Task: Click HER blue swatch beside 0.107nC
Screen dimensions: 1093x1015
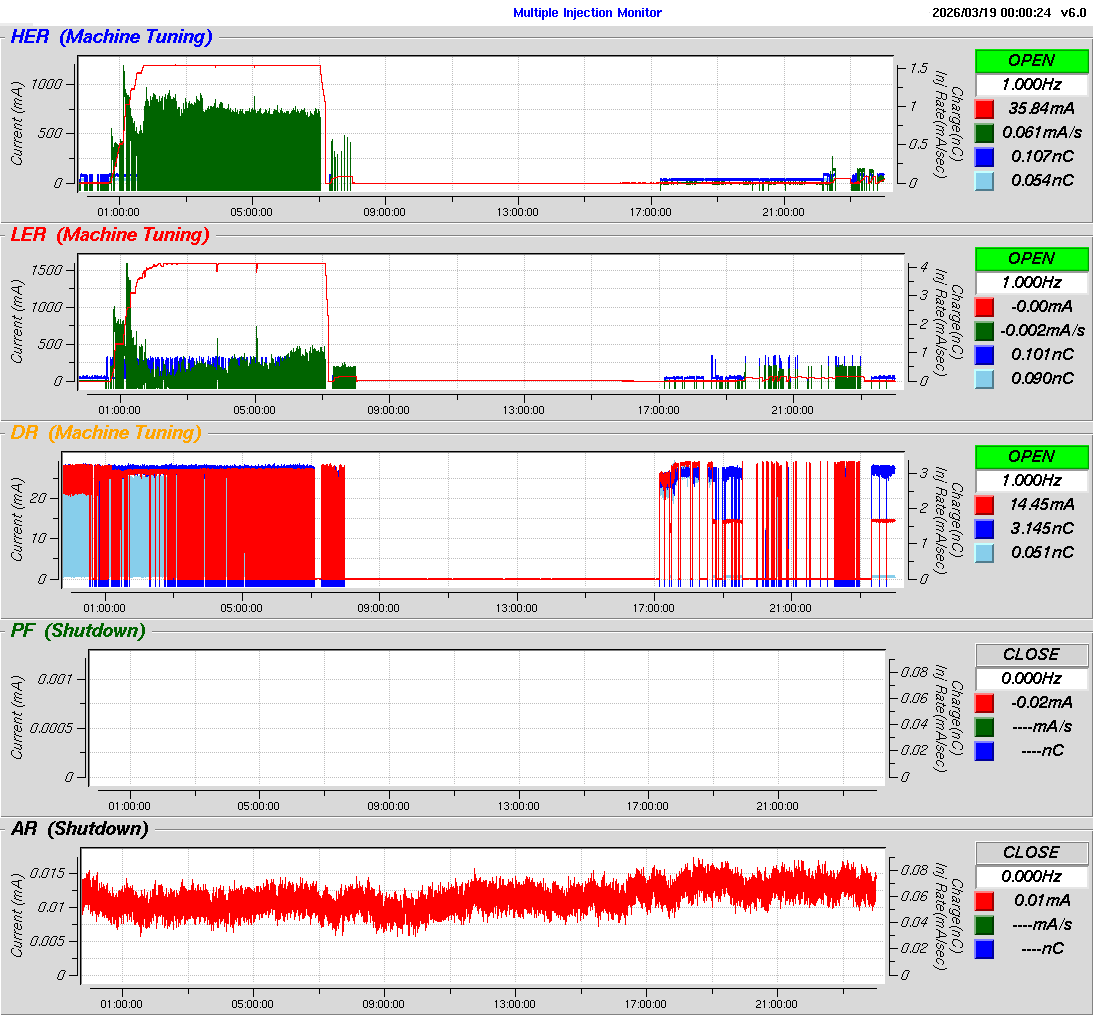Action: click(985, 156)
